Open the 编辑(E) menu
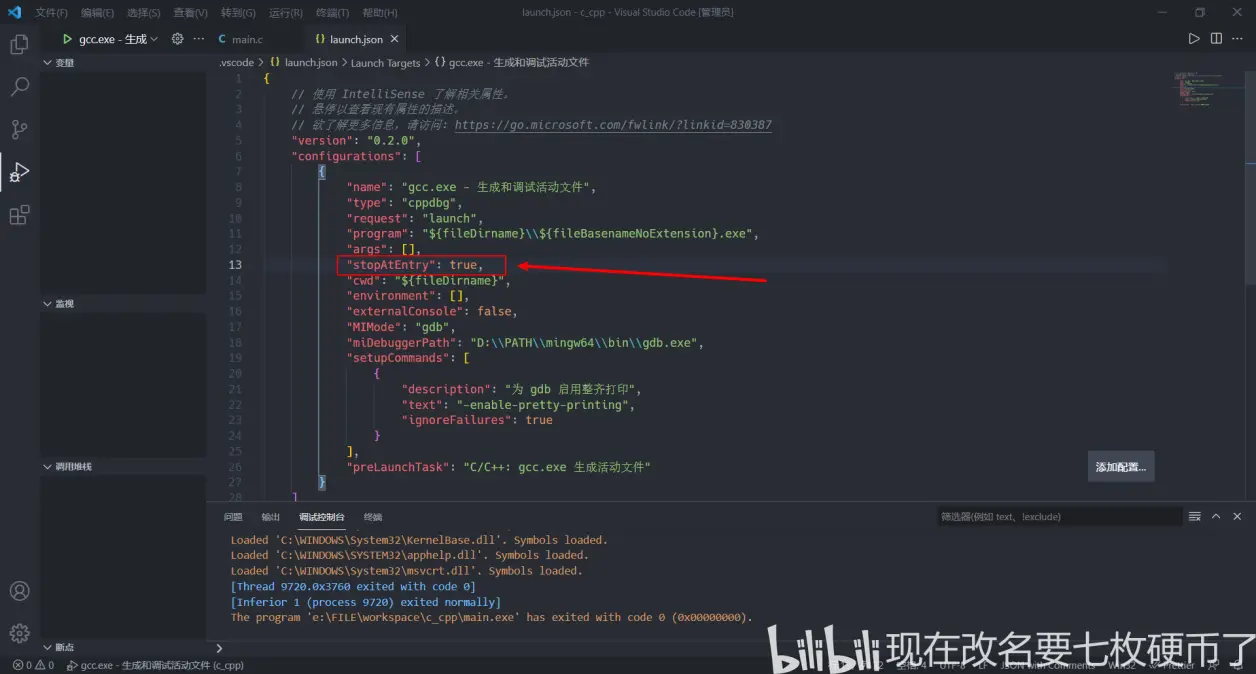This screenshot has height=674, width=1256. (x=98, y=13)
